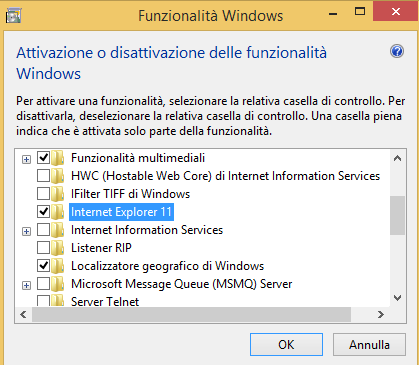This screenshot has width=419, height=365.
Task: Select the Server Telnet list entry
Action: click(105, 301)
